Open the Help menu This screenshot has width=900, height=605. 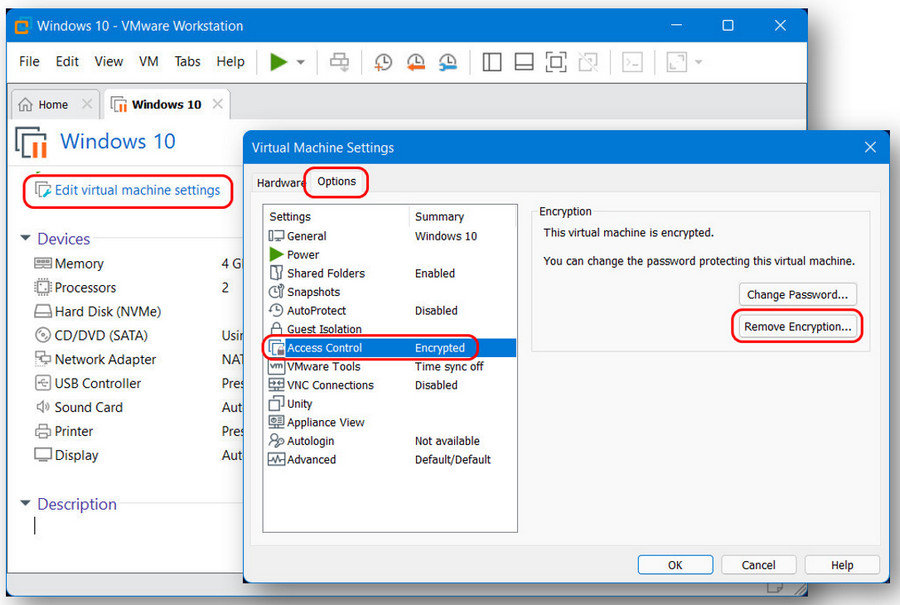(230, 61)
